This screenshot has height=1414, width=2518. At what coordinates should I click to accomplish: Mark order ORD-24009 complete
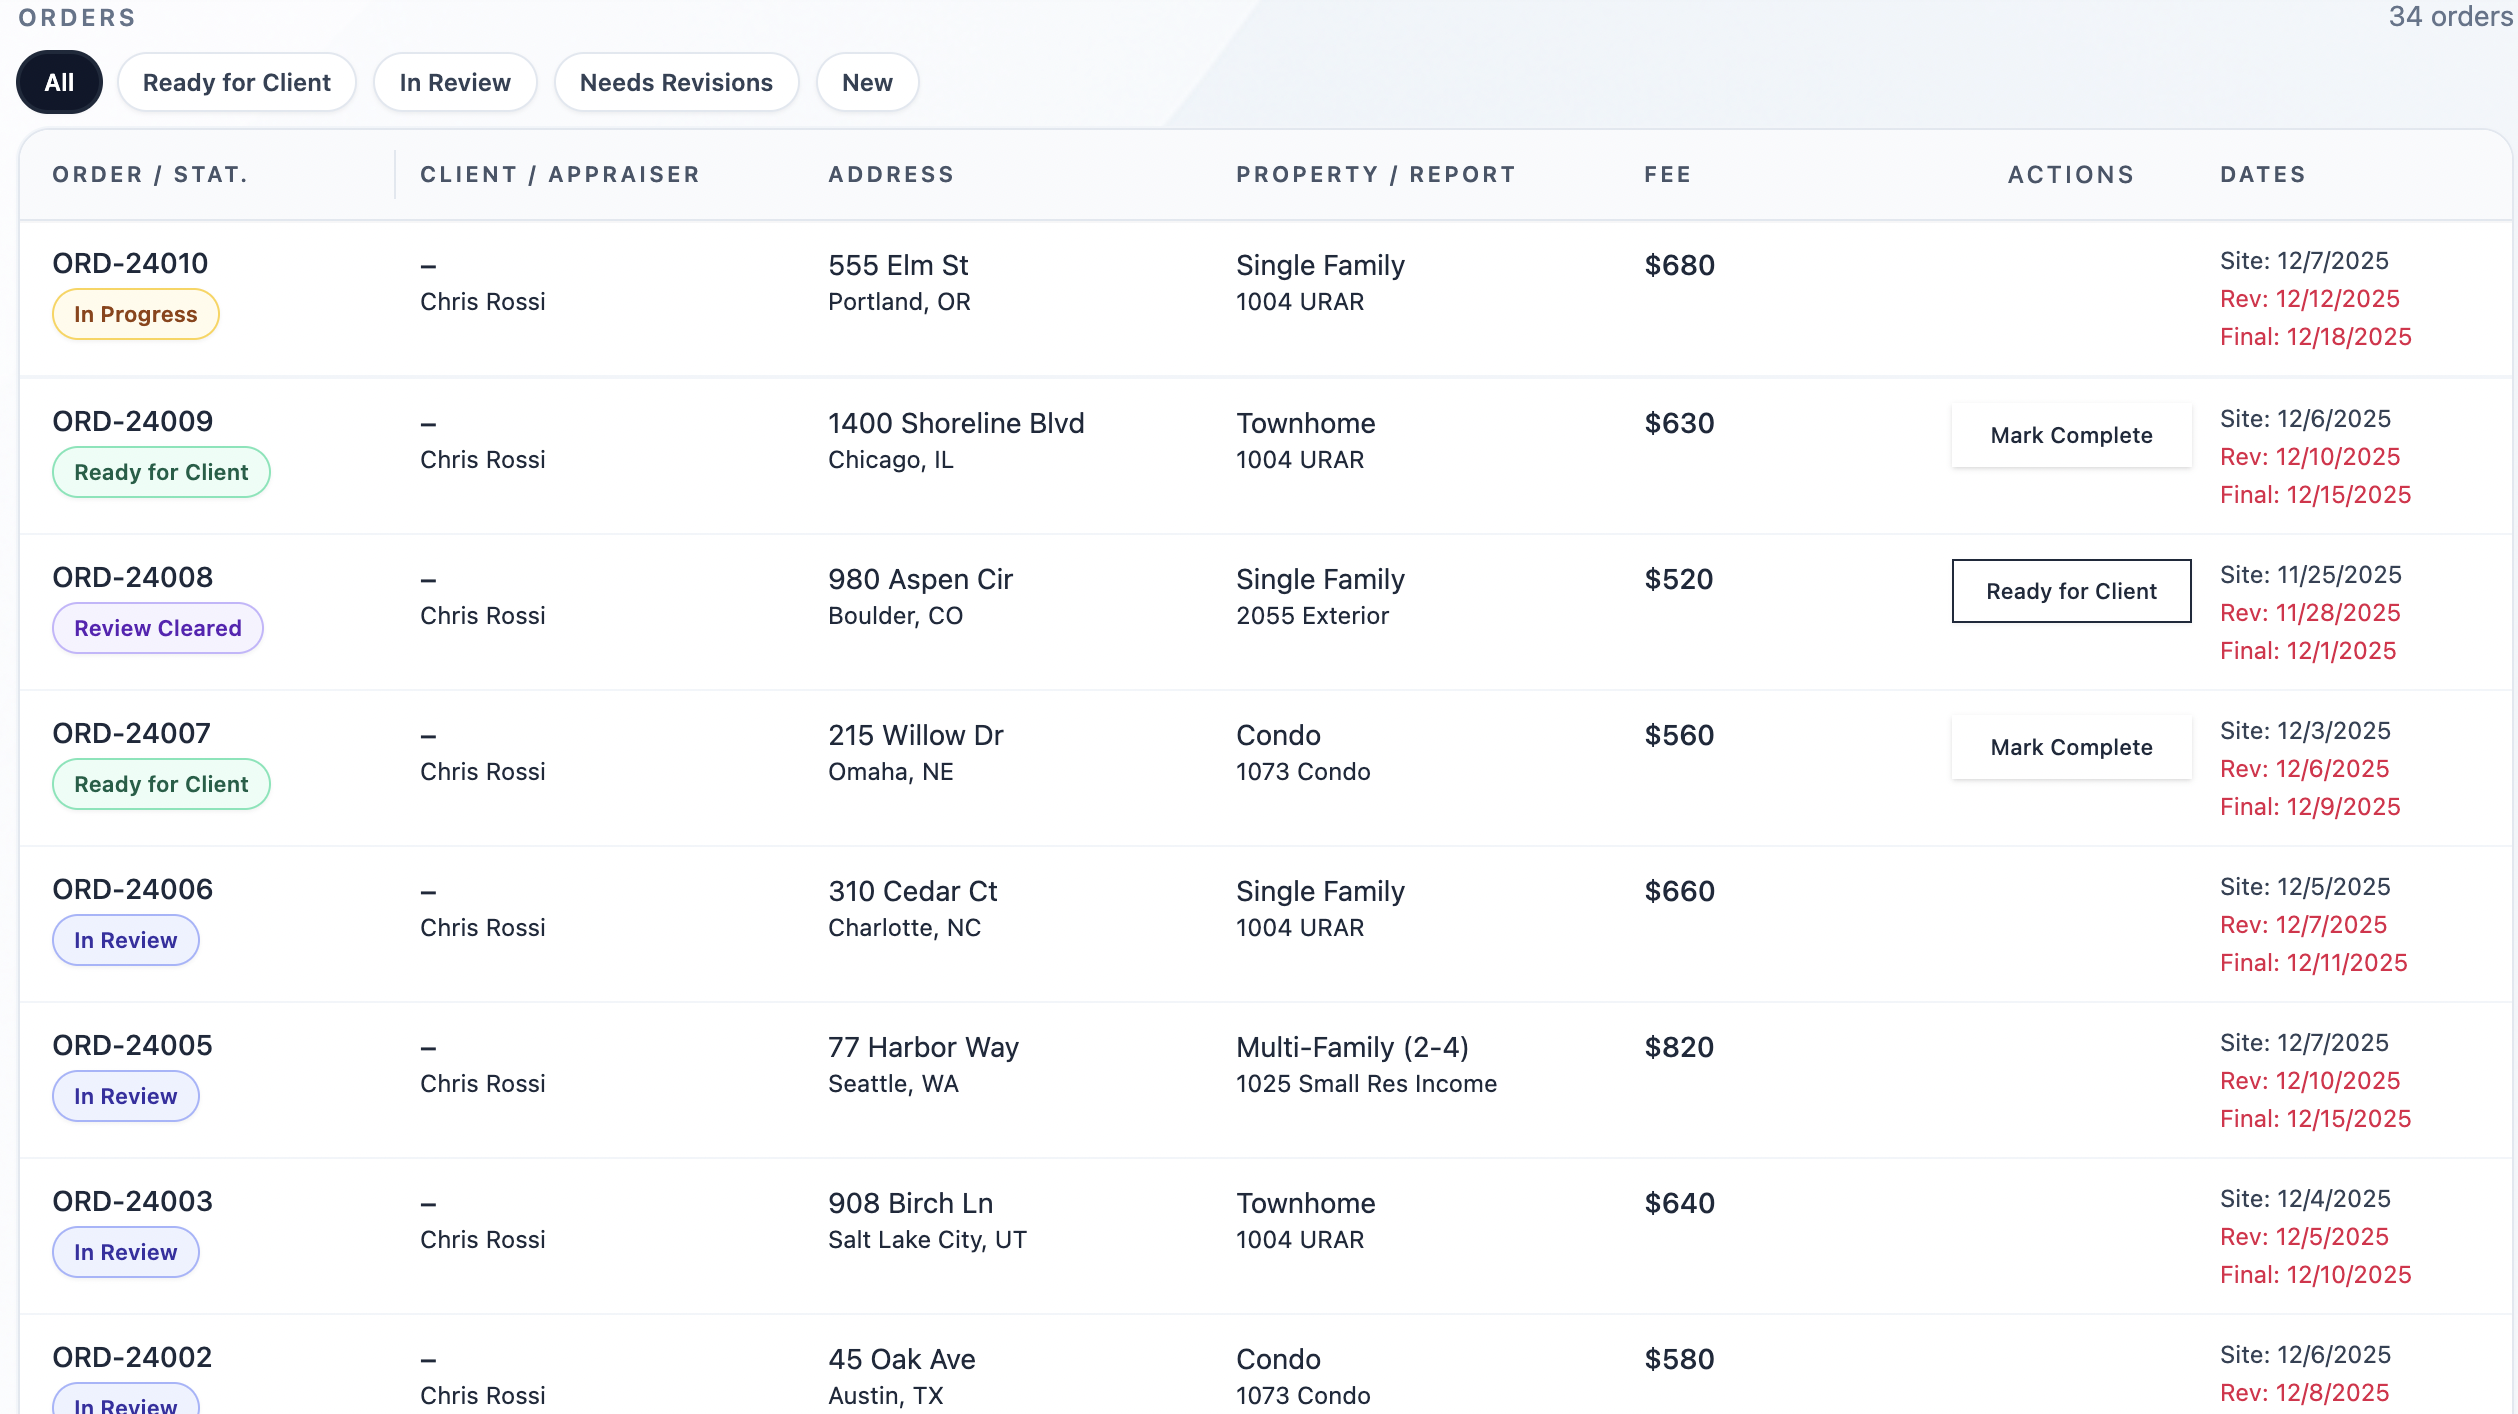click(2071, 435)
